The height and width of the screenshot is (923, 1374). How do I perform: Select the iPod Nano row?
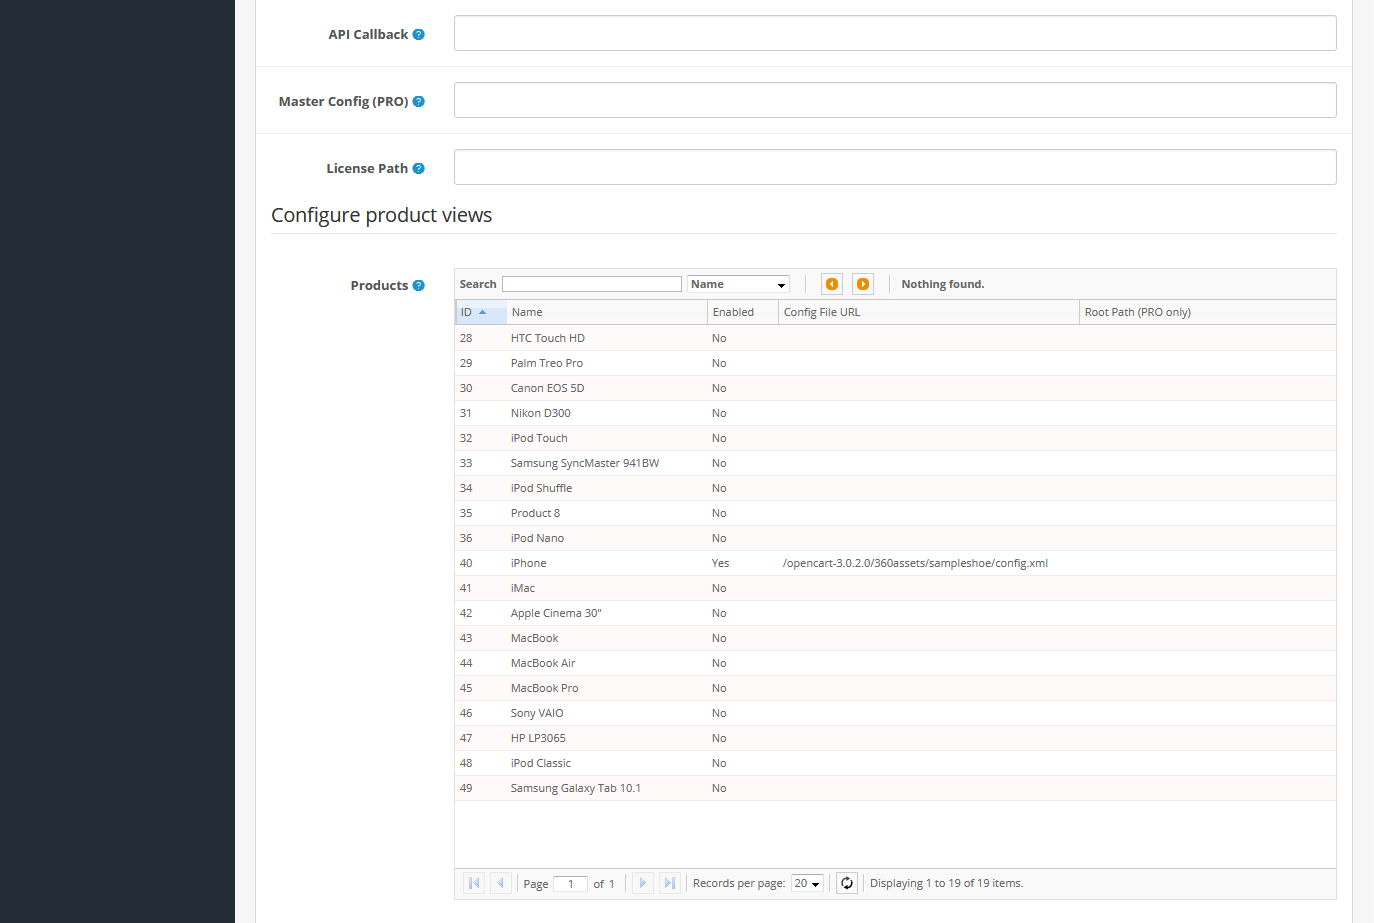[895, 538]
